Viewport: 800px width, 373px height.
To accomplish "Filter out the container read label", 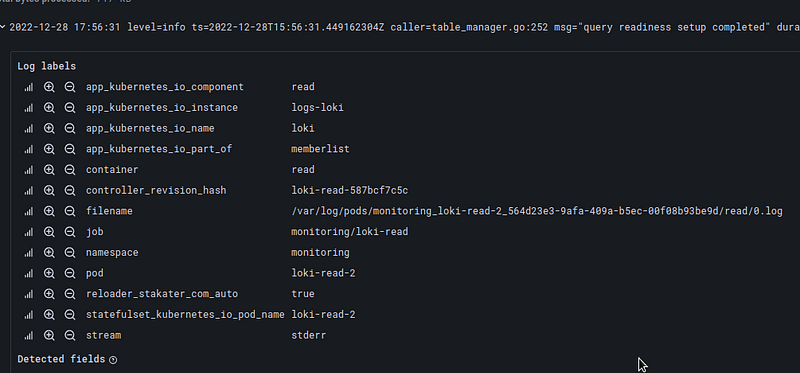I will tap(70, 170).
